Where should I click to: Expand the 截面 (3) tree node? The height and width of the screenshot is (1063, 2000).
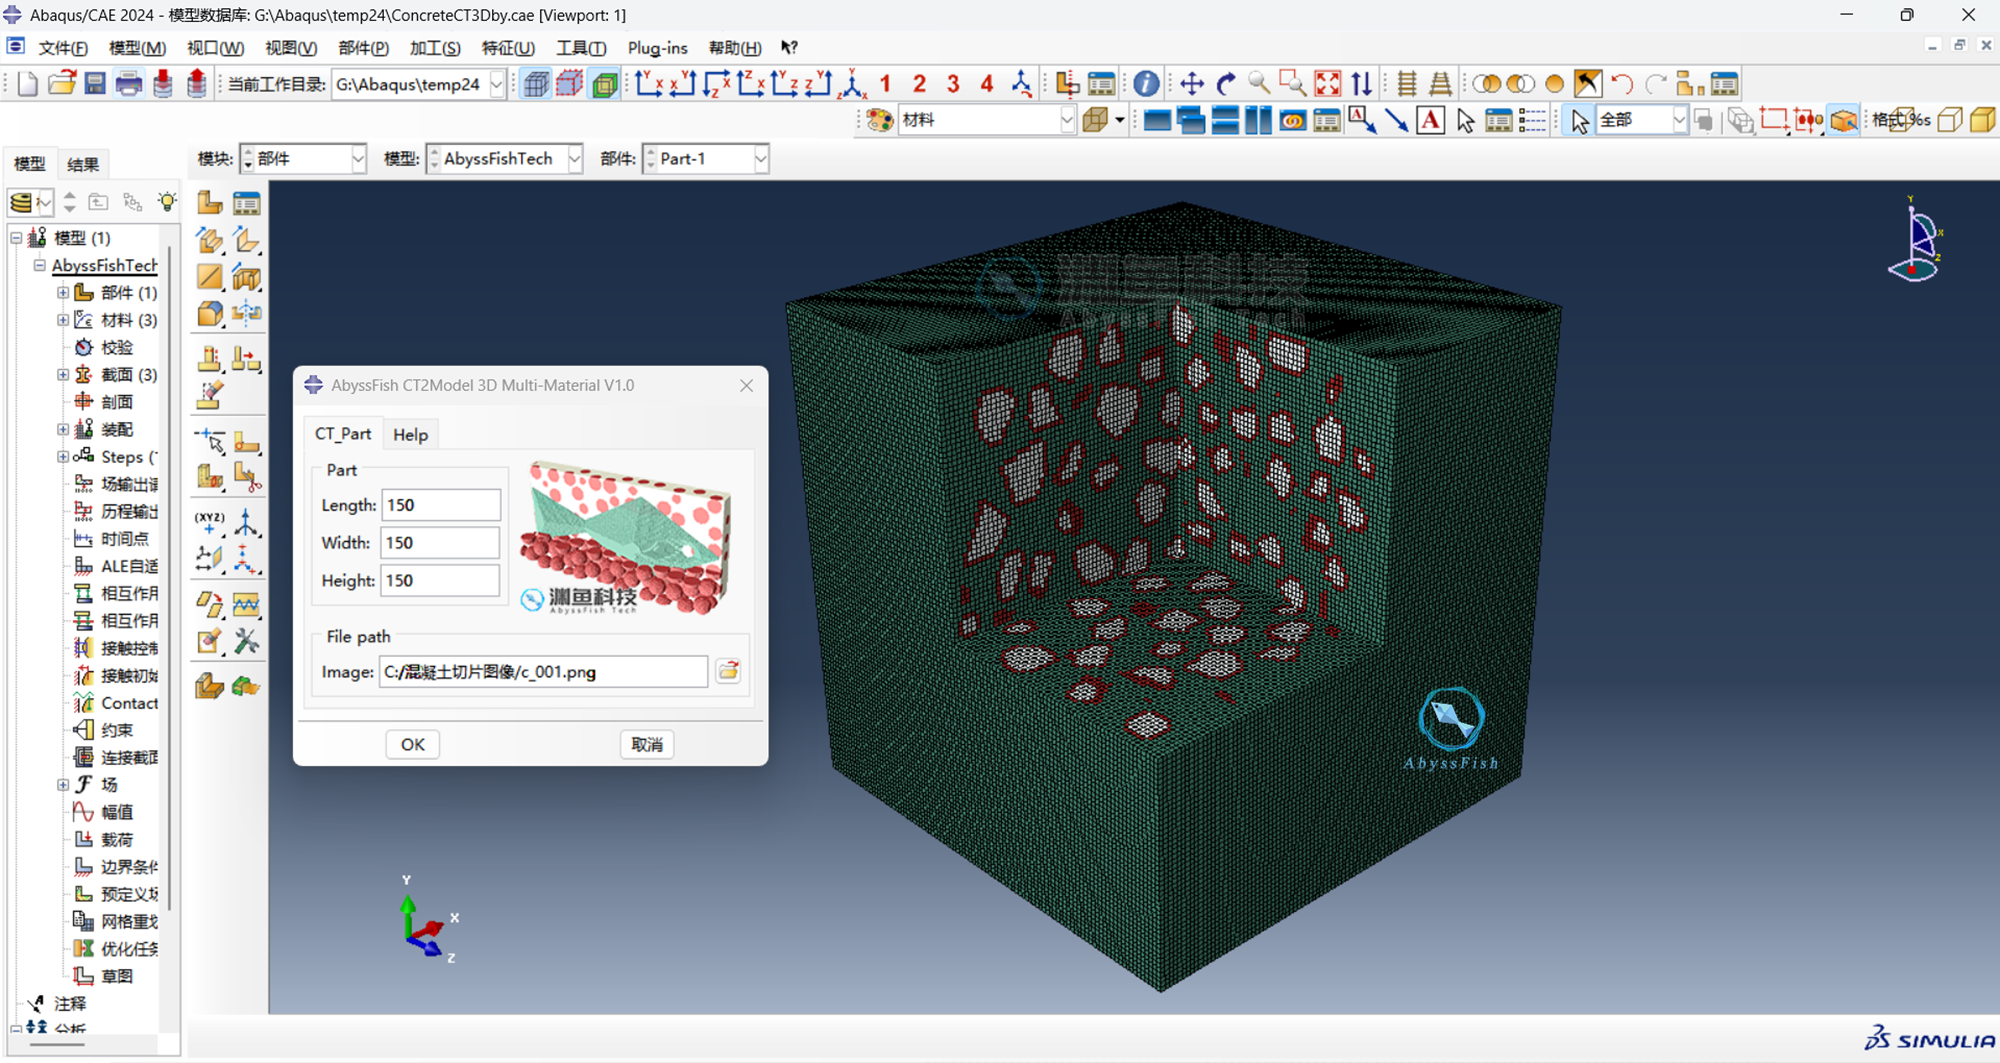pos(63,375)
